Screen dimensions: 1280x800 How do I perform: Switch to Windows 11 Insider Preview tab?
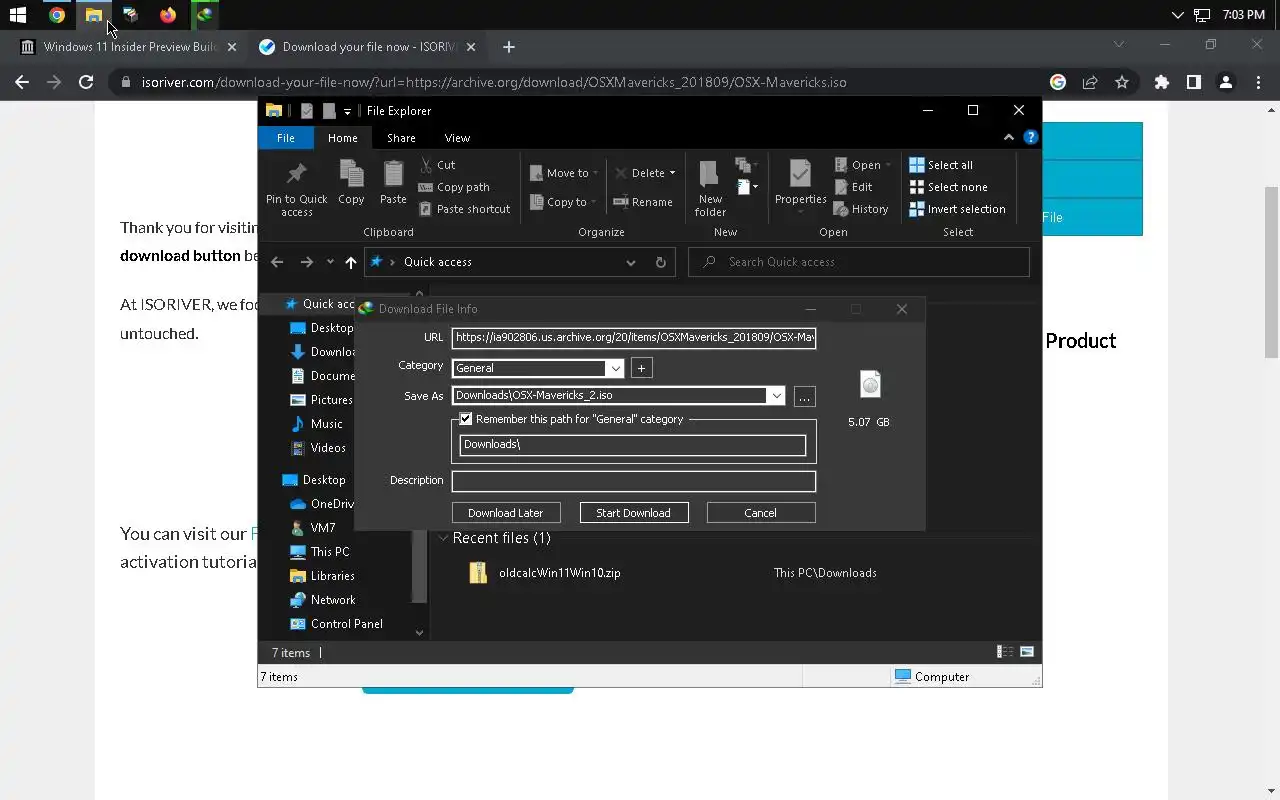(x=130, y=47)
